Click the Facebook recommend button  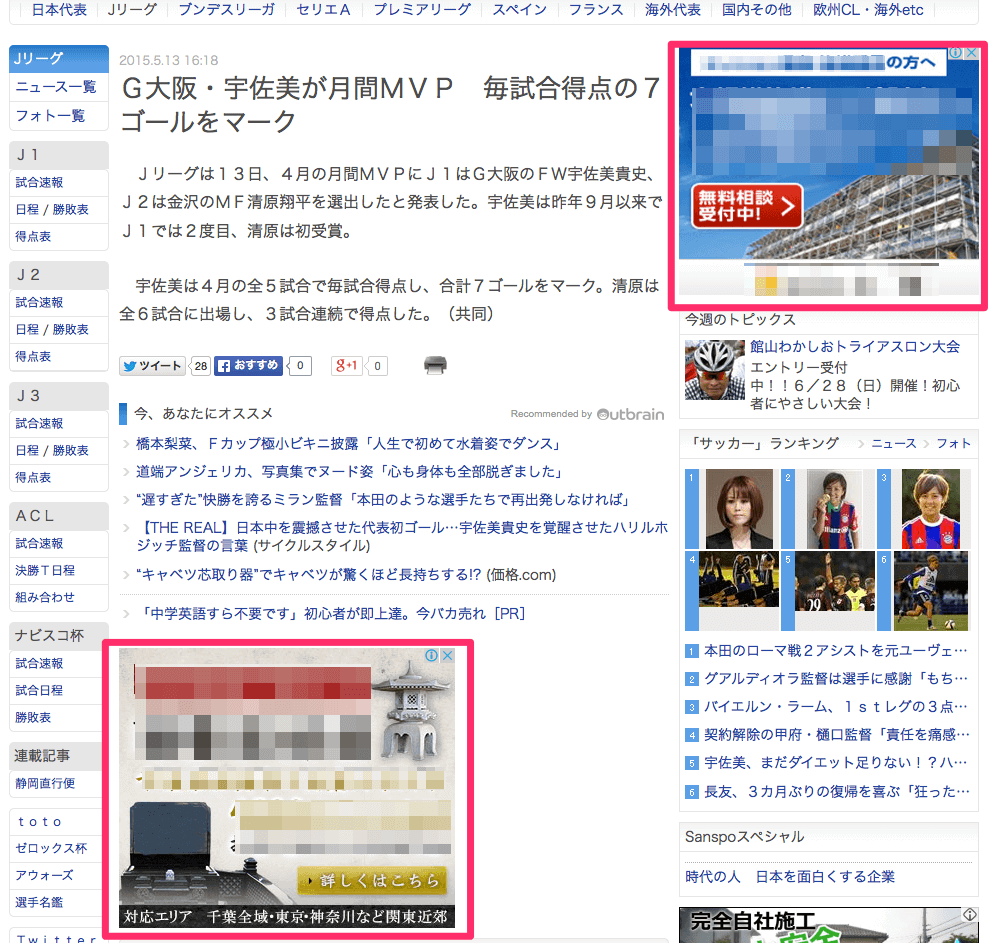click(x=249, y=366)
